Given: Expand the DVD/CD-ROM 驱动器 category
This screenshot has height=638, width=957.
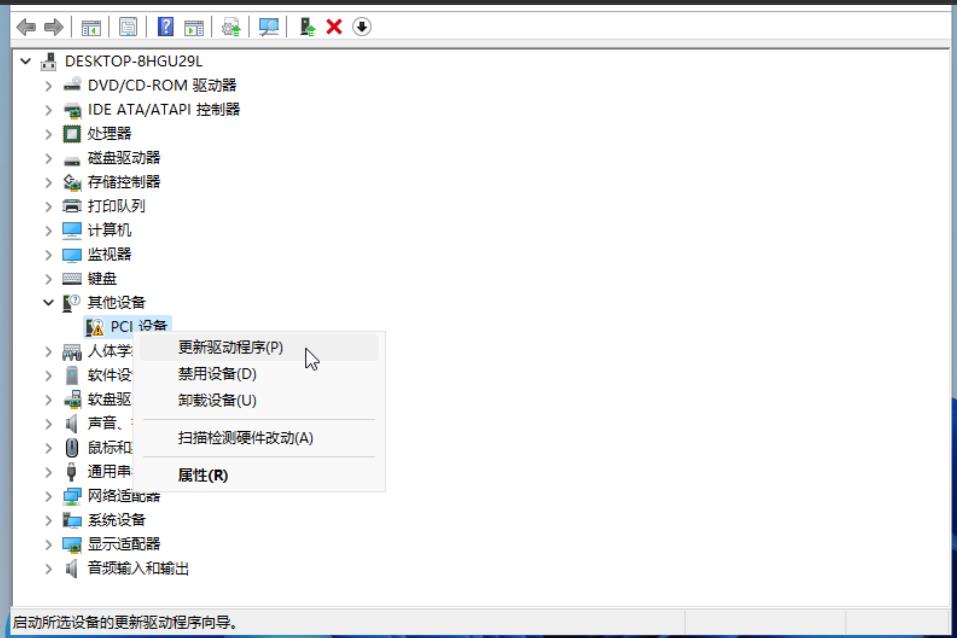Looking at the screenshot, I should pyautogui.click(x=48, y=85).
